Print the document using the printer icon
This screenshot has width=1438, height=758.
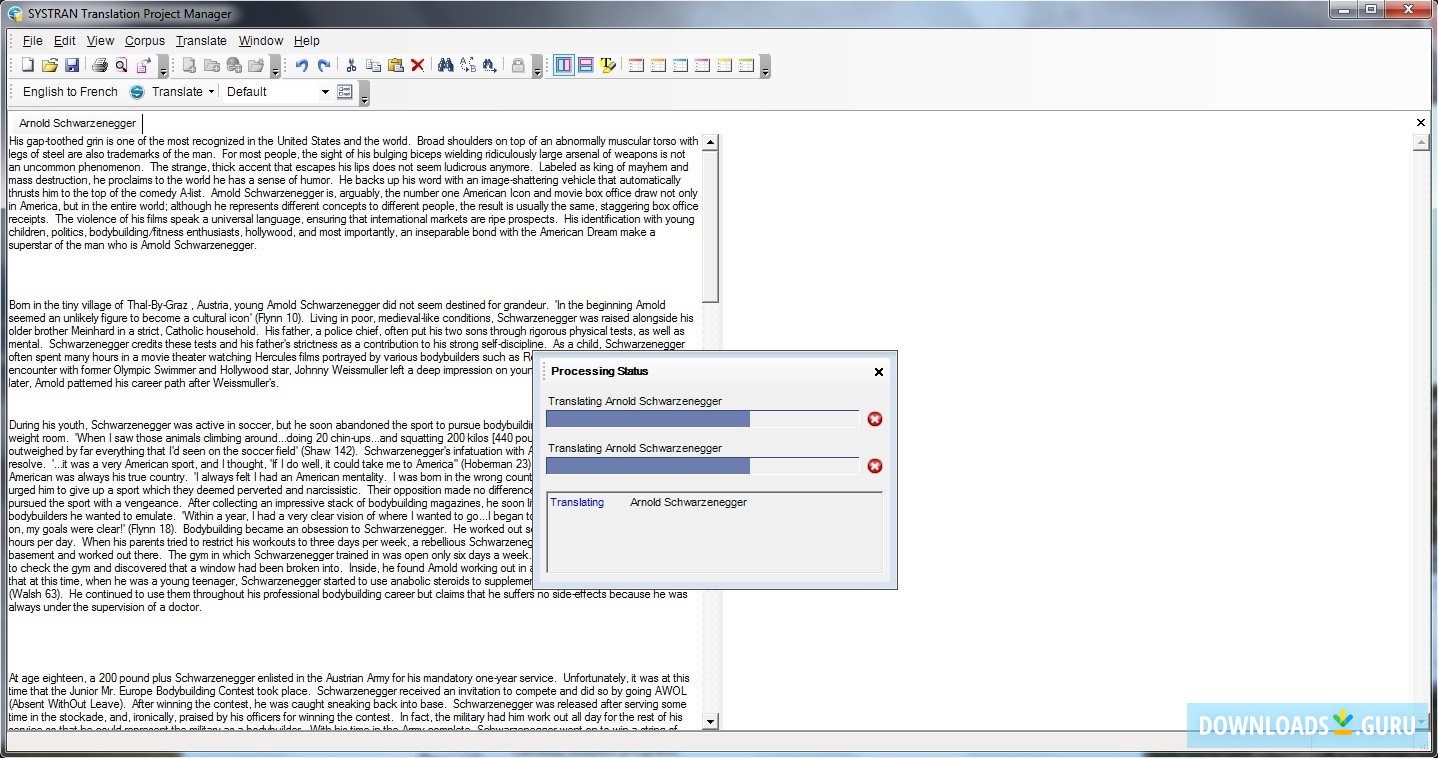tap(99, 66)
